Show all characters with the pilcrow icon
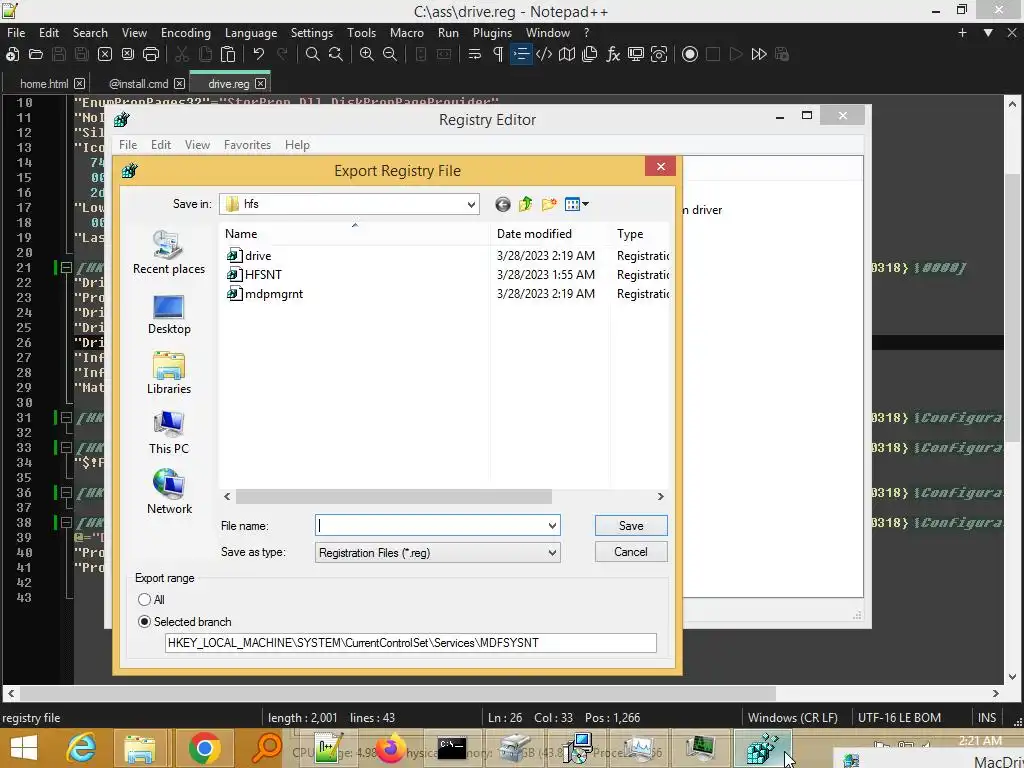 pos(498,54)
